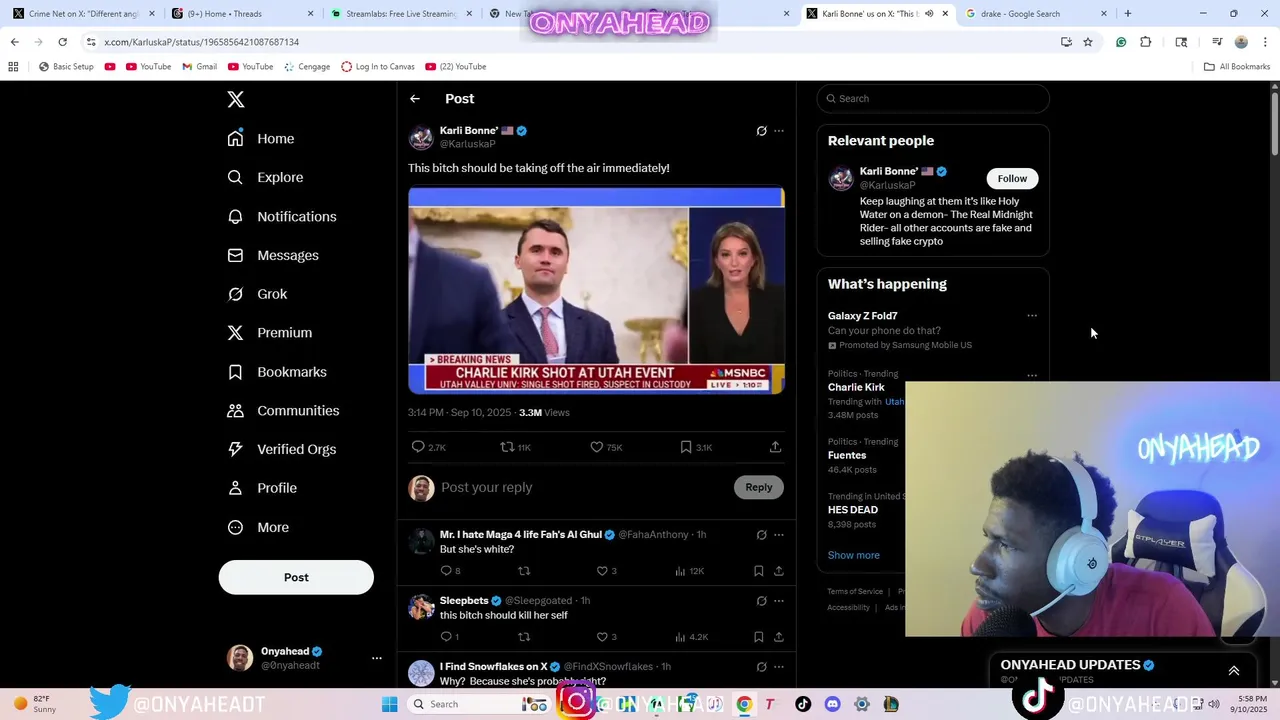Open Home in X sidebar

tap(261, 139)
